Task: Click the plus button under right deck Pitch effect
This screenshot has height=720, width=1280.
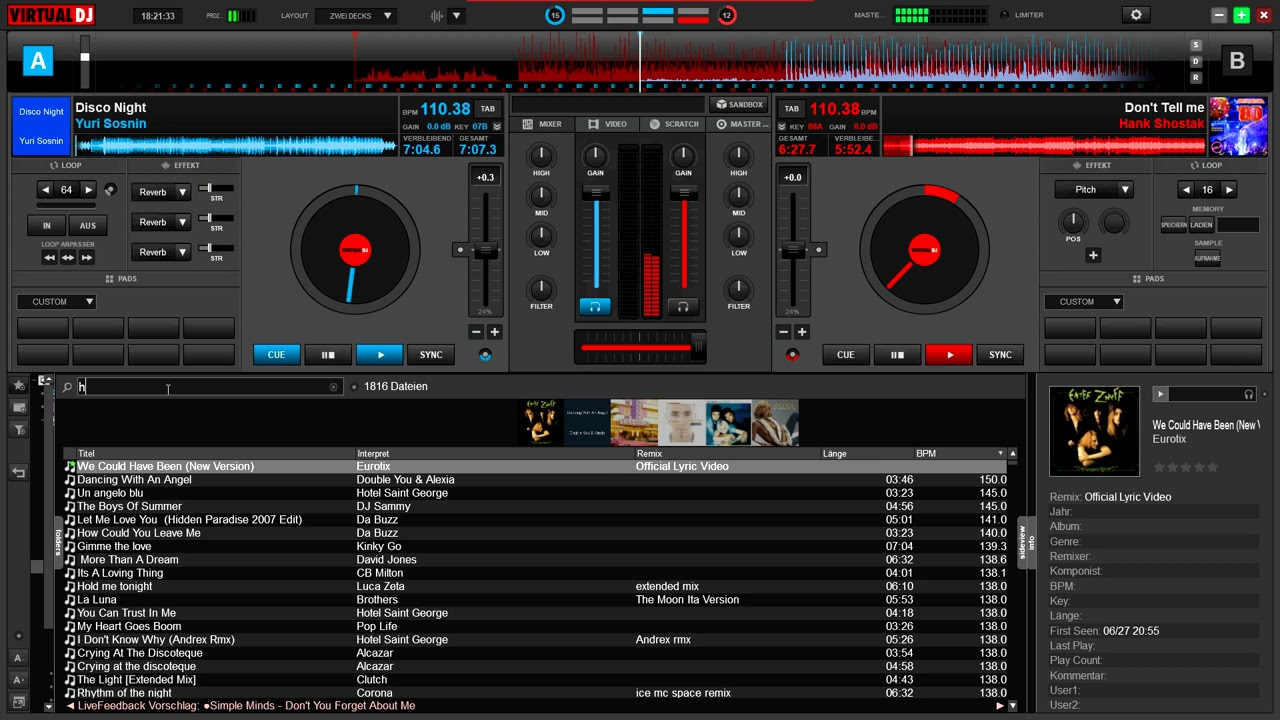Action: tap(1093, 255)
